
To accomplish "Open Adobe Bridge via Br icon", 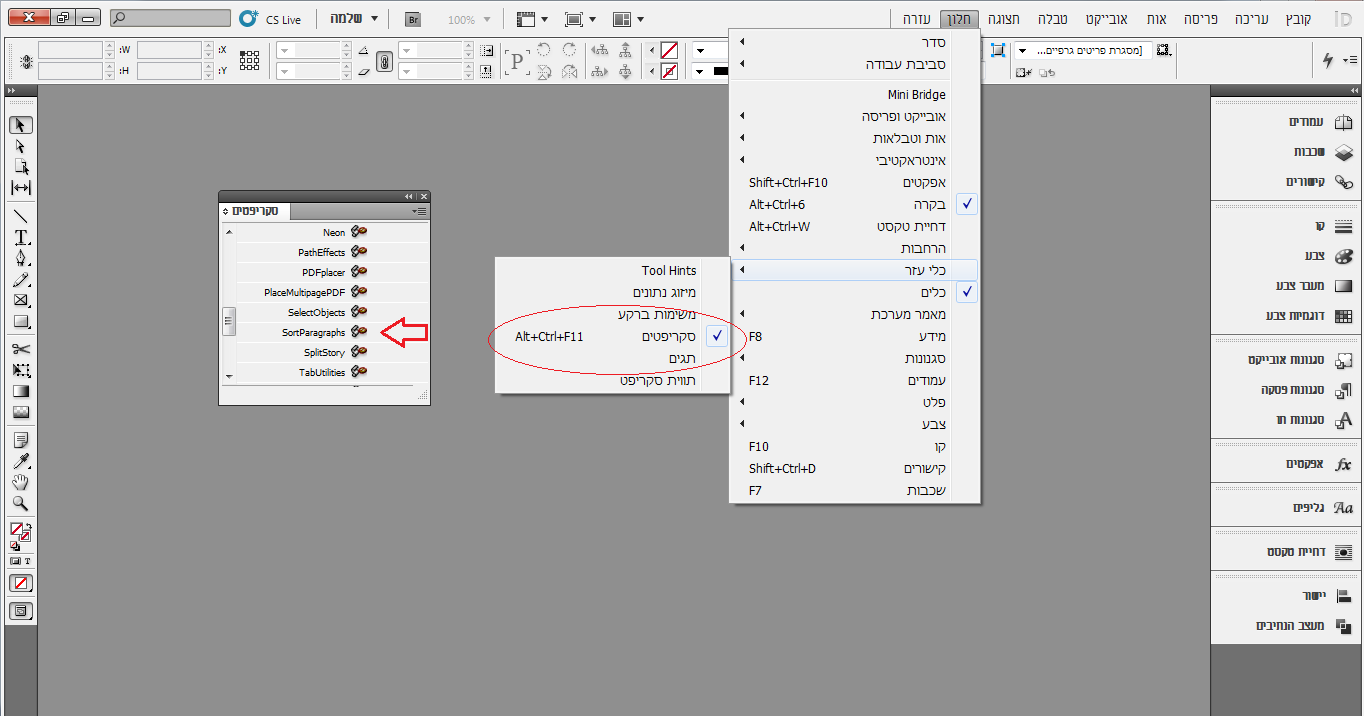I will pos(412,19).
